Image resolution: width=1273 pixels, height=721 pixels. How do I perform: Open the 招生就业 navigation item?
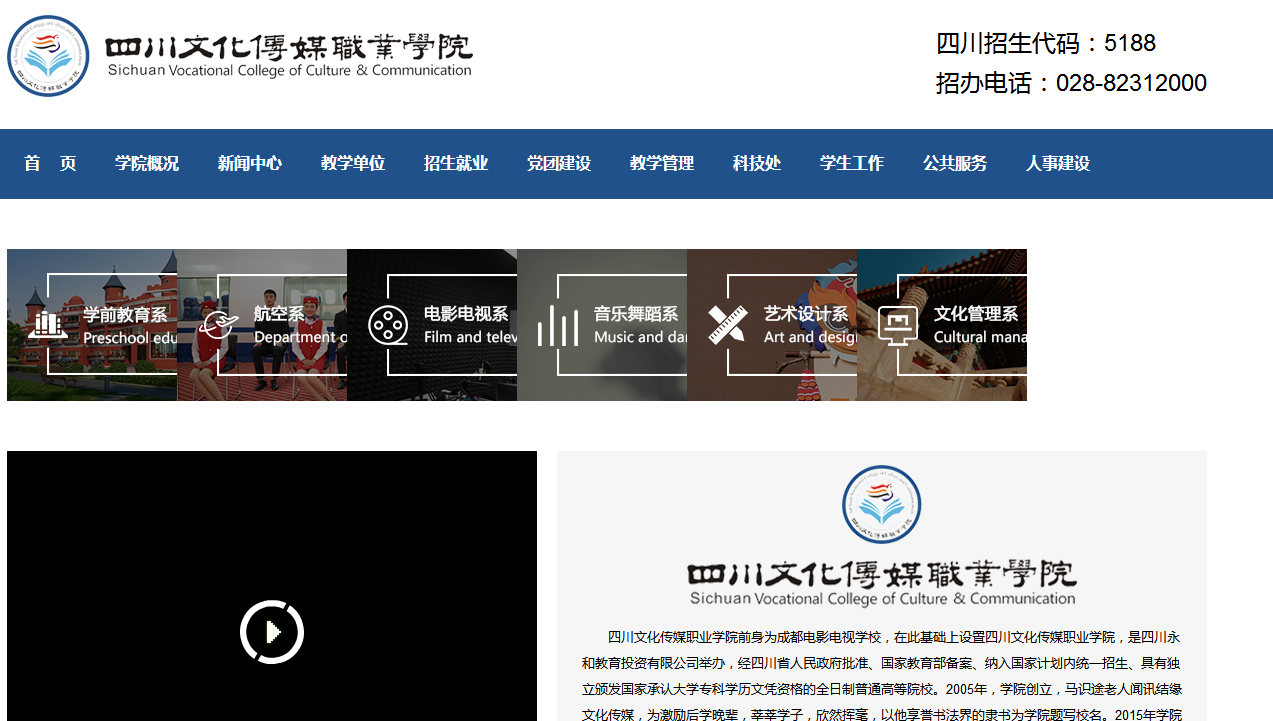[x=456, y=164]
